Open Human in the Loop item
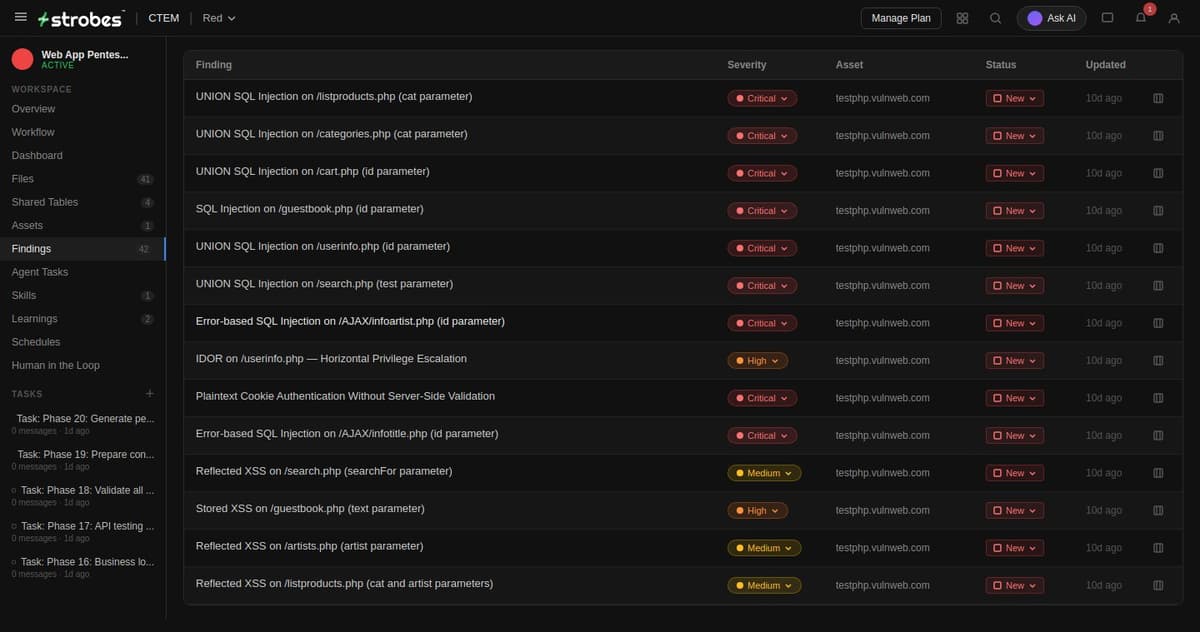Image resolution: width=1200 pixels, height=632 pixels. (x=83, y=365)
